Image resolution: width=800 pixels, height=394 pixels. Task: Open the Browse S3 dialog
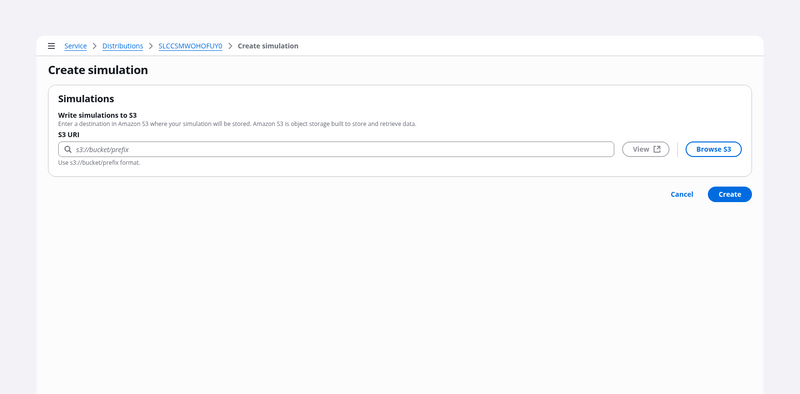[713, 150]
